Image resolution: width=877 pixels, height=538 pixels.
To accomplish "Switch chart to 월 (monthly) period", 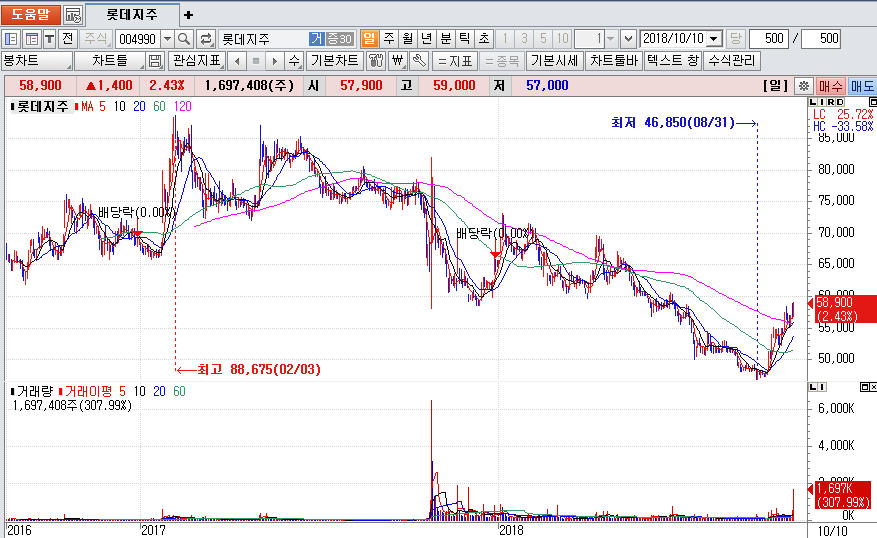I will pos(407,38).
